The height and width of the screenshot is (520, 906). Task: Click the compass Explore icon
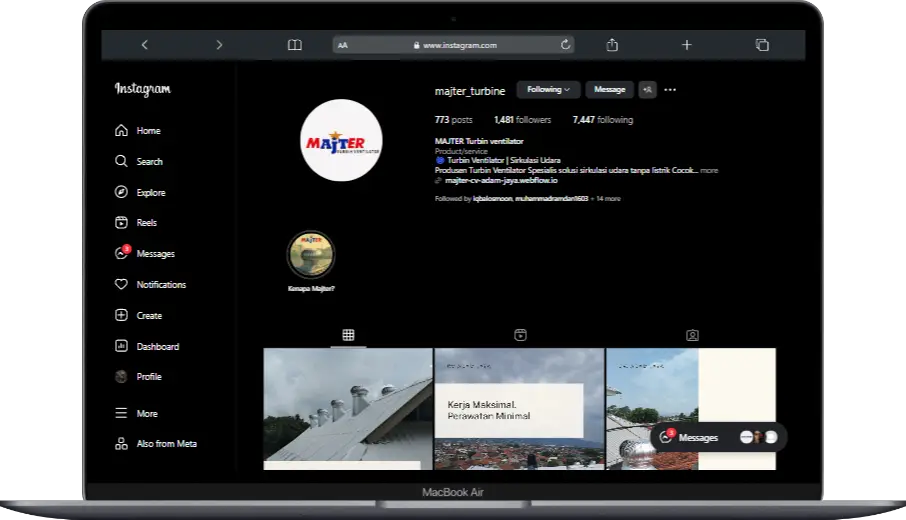pyautogui.click(x=121, y=192)
